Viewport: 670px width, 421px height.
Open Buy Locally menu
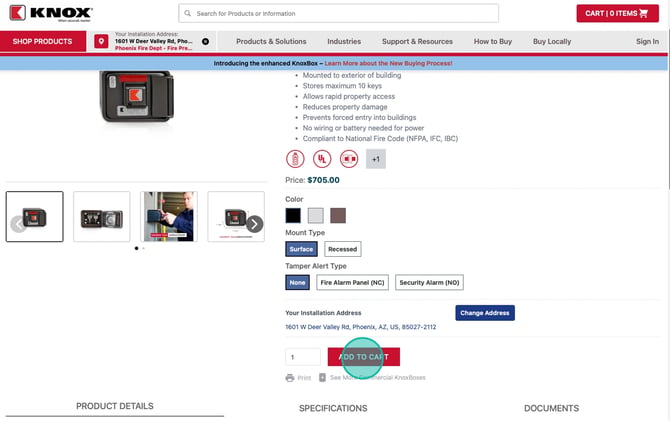point(552,41)
